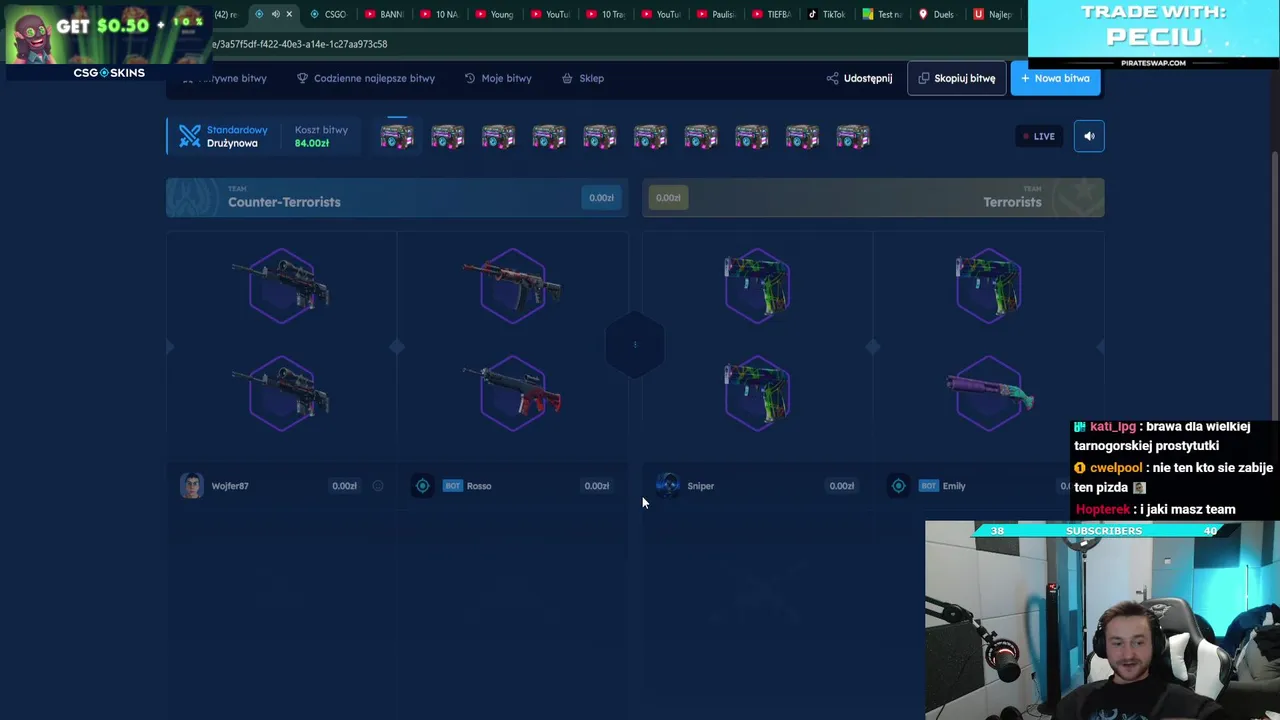Viewport: 1280px width, 720px height.
Task: Click the Emily bot name
Action: pos(954,486)
